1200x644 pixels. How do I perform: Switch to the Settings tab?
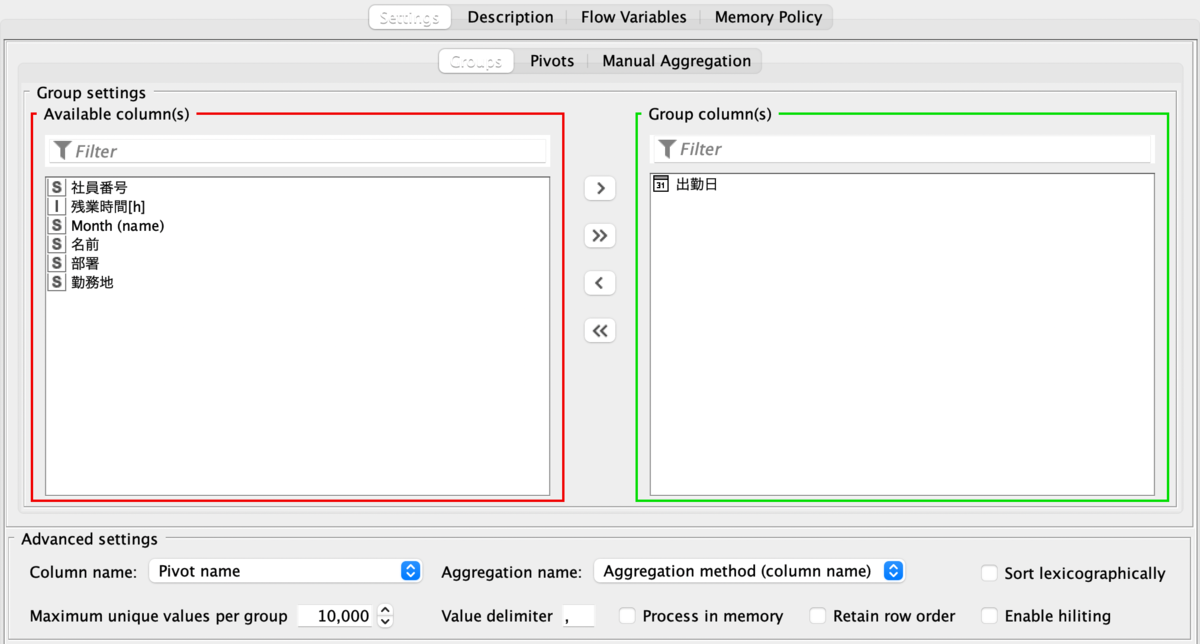point(409,17)
